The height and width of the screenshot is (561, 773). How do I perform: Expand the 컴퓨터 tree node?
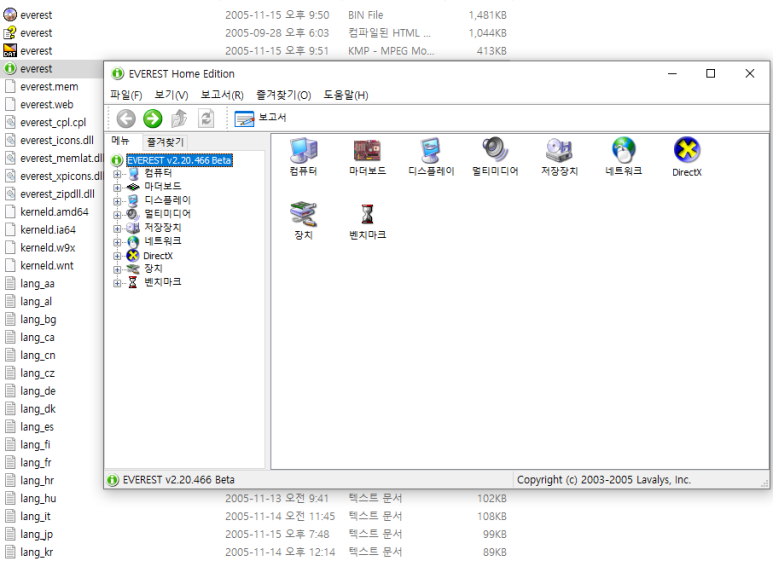(x=117, y=174)
